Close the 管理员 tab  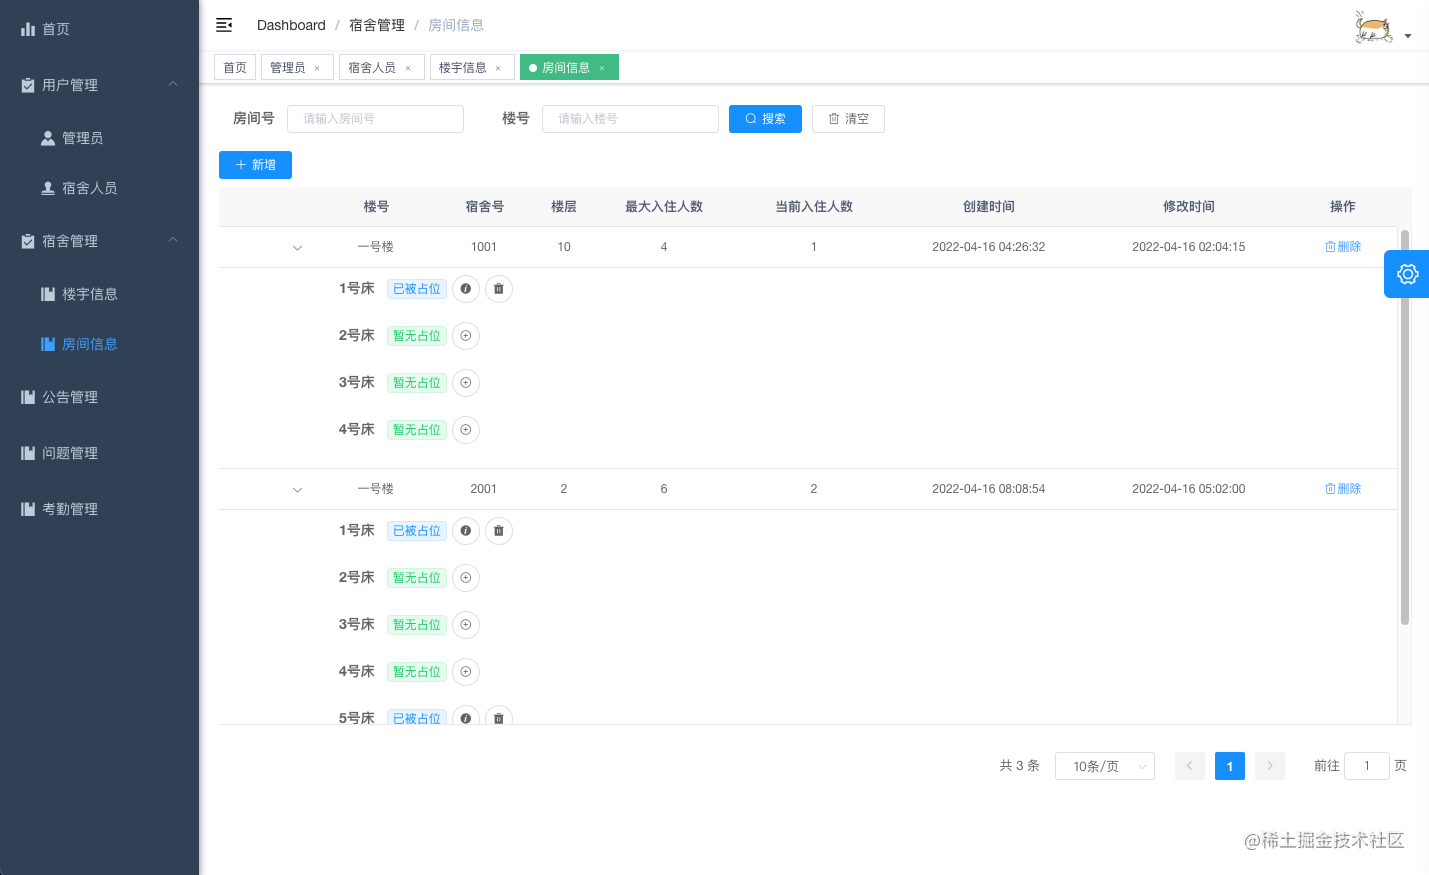point(317,68)
